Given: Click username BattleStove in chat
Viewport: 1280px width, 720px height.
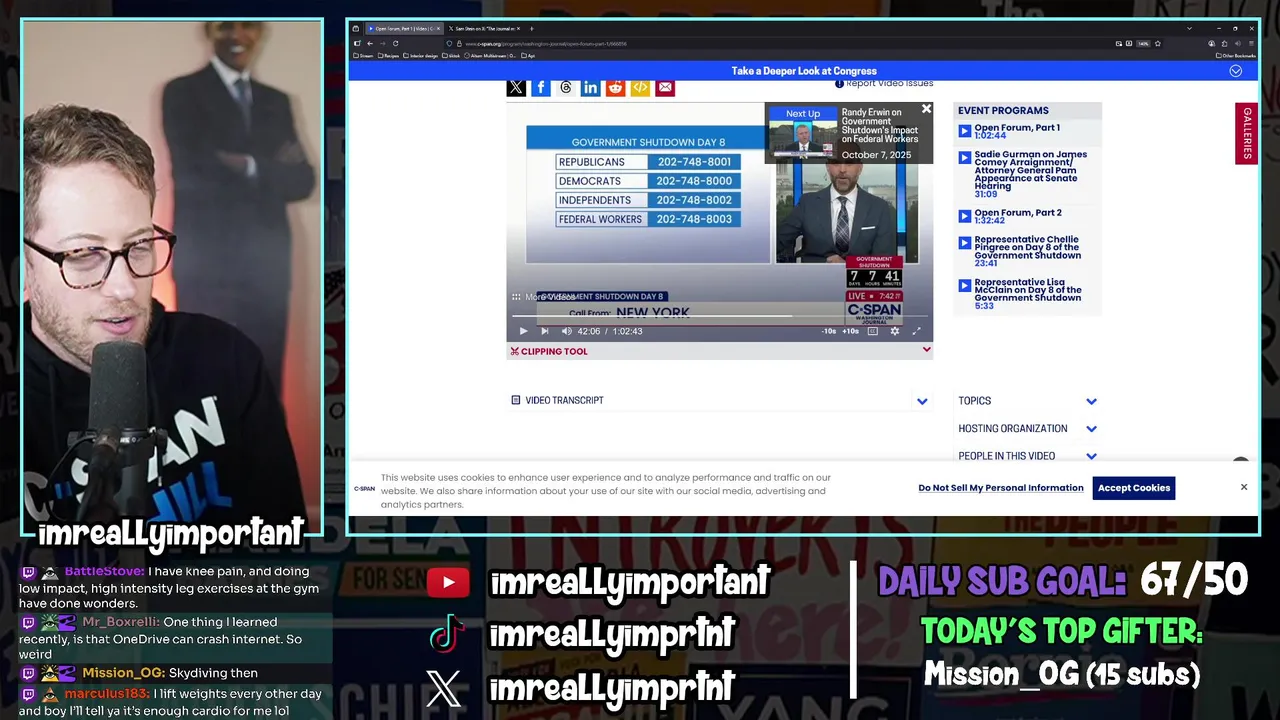Looking at the screenshot, I should pos(104,571).
